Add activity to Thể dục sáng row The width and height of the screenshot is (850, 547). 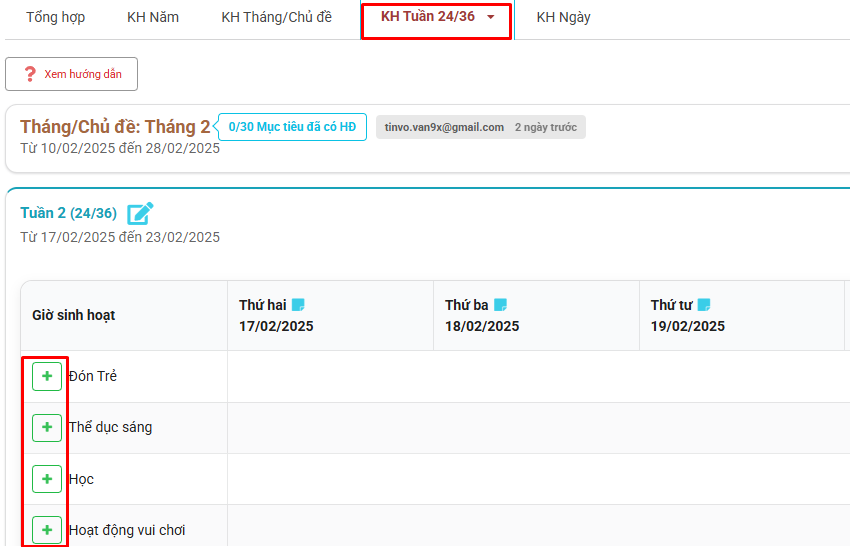coord(47,428)
